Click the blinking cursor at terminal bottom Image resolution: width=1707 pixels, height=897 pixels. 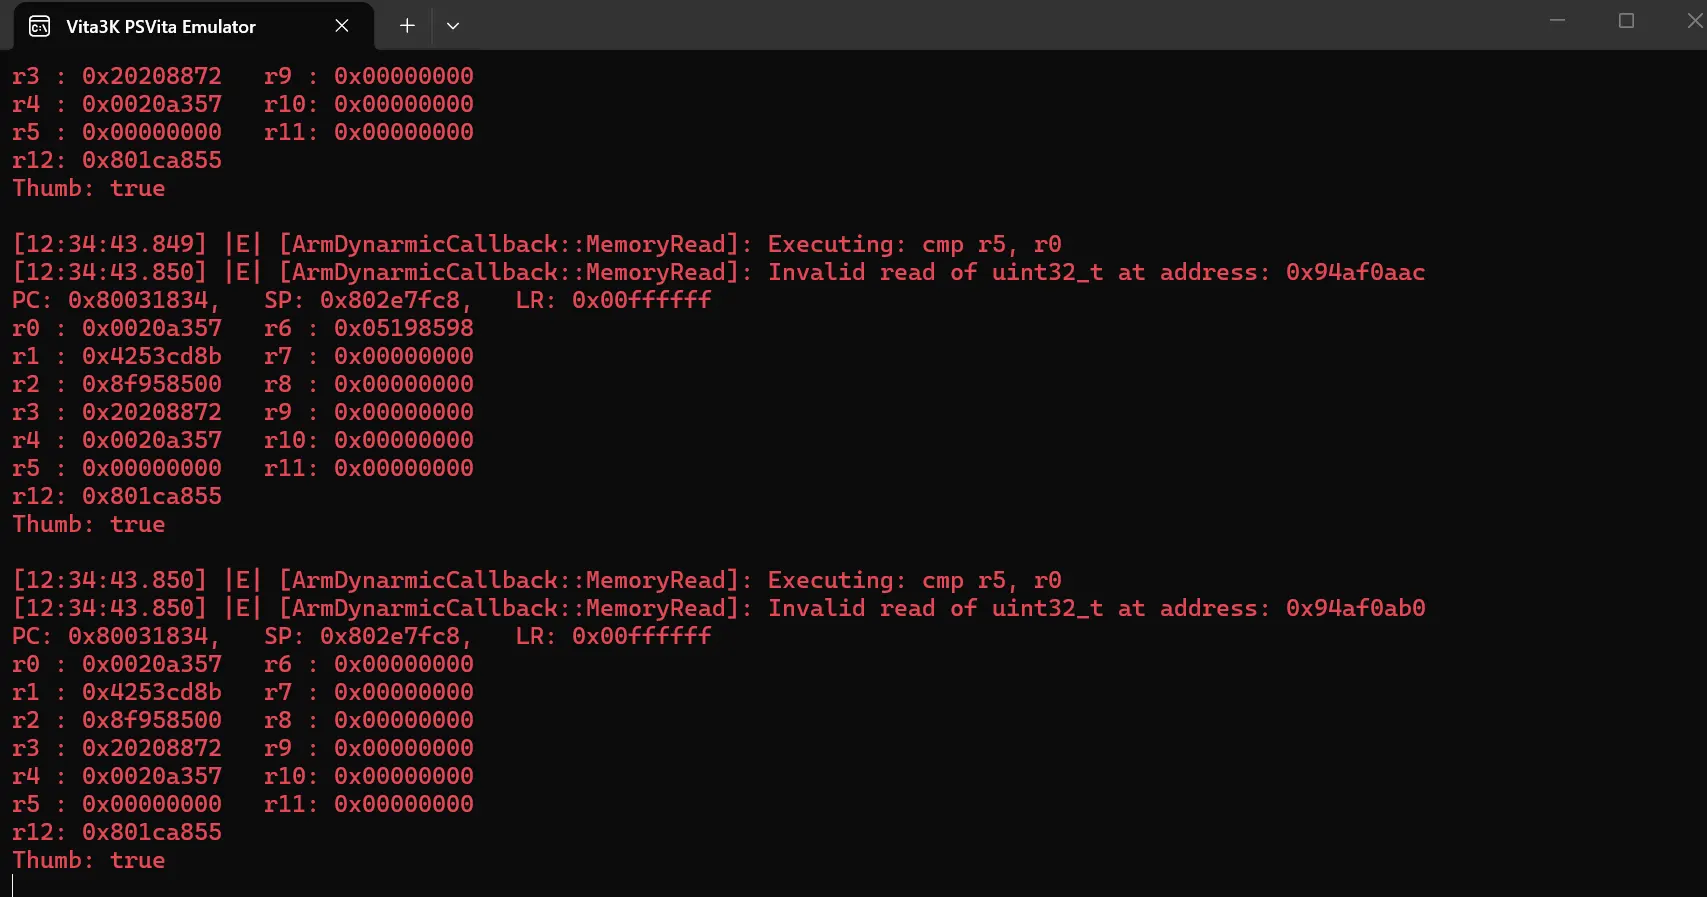tap(13, 885)
